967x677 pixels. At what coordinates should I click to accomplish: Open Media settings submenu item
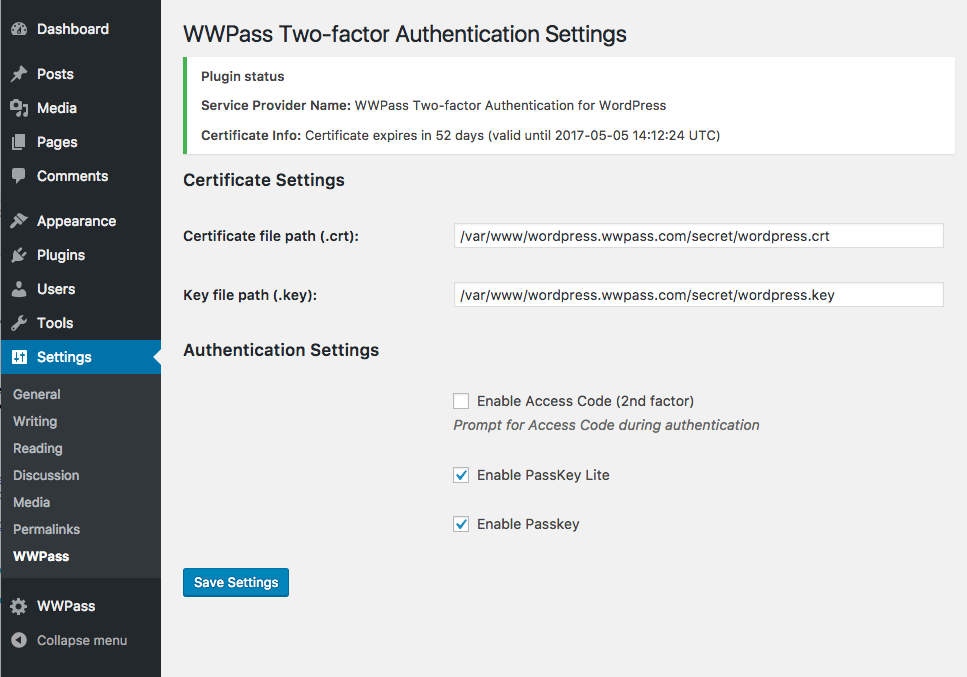click(x=31, y=503)
